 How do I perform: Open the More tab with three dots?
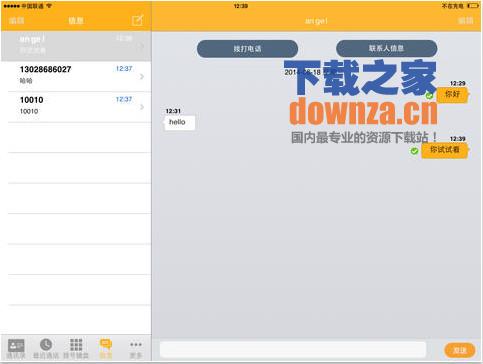[136, 348]
